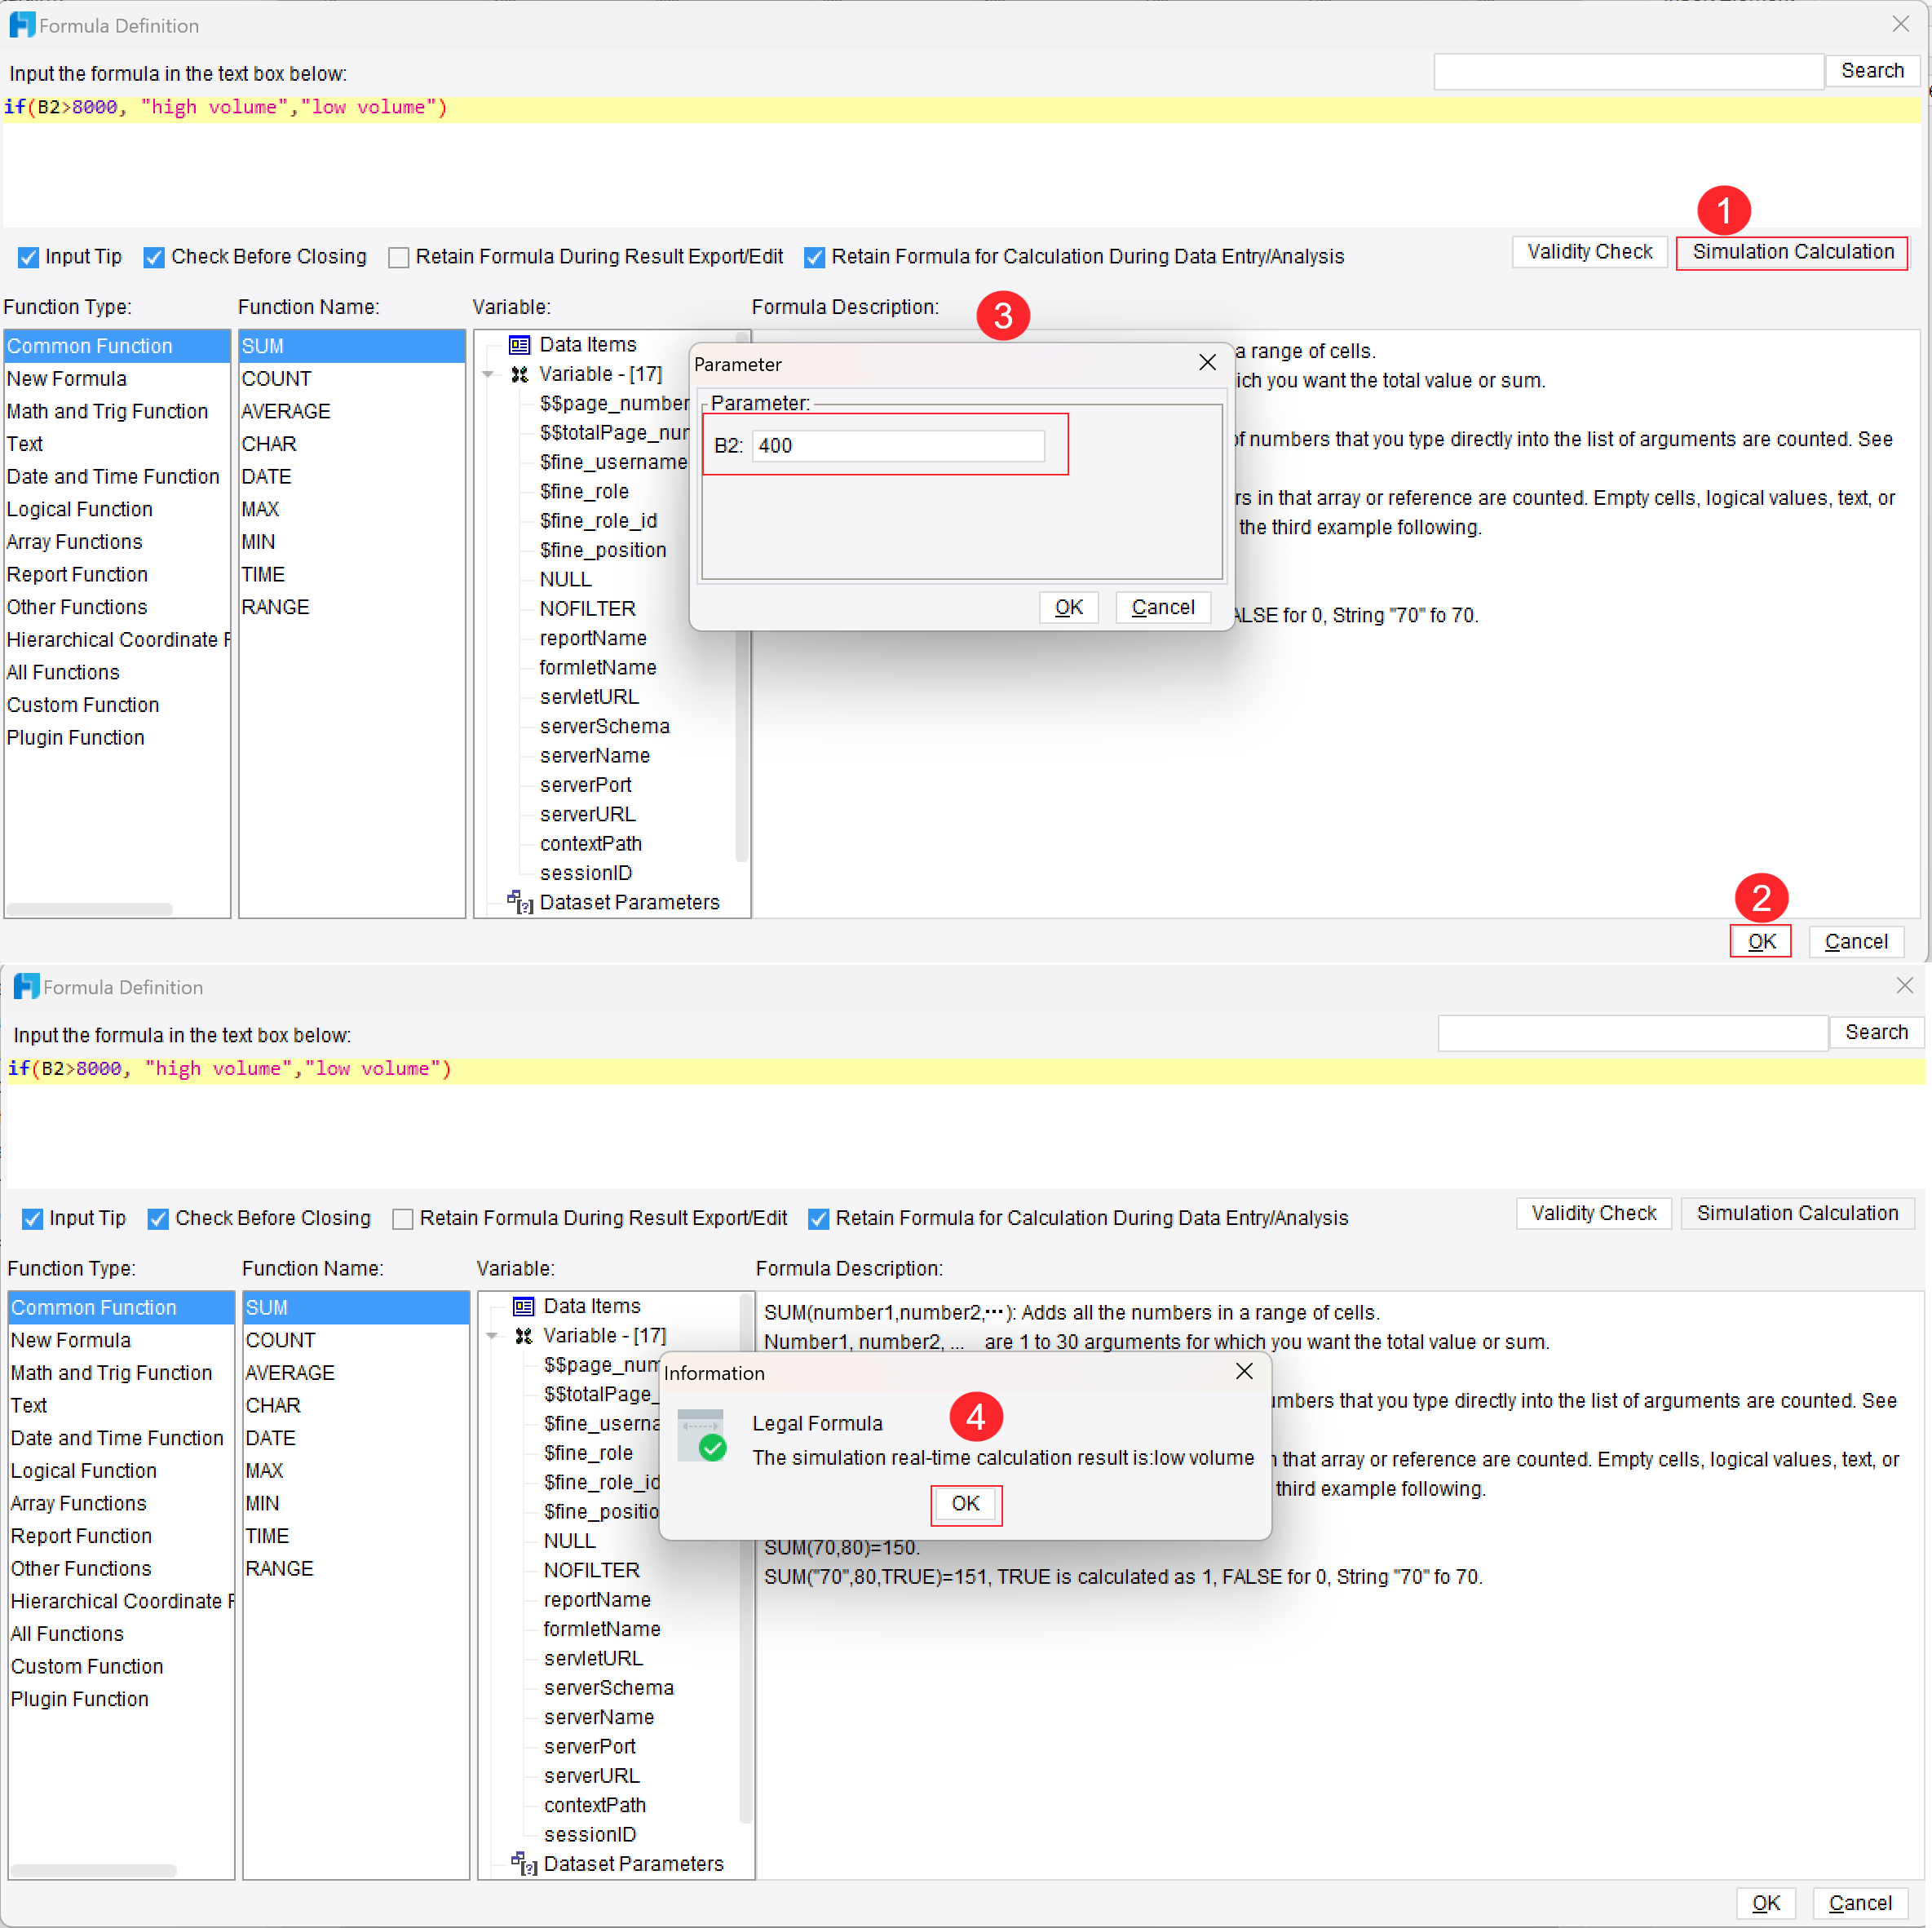This screenshot has height=1928, width=1932.
Task: Select the sessionID variable in the Information-dialog window
Action: pyautogui.click(x=590, y=1834)
